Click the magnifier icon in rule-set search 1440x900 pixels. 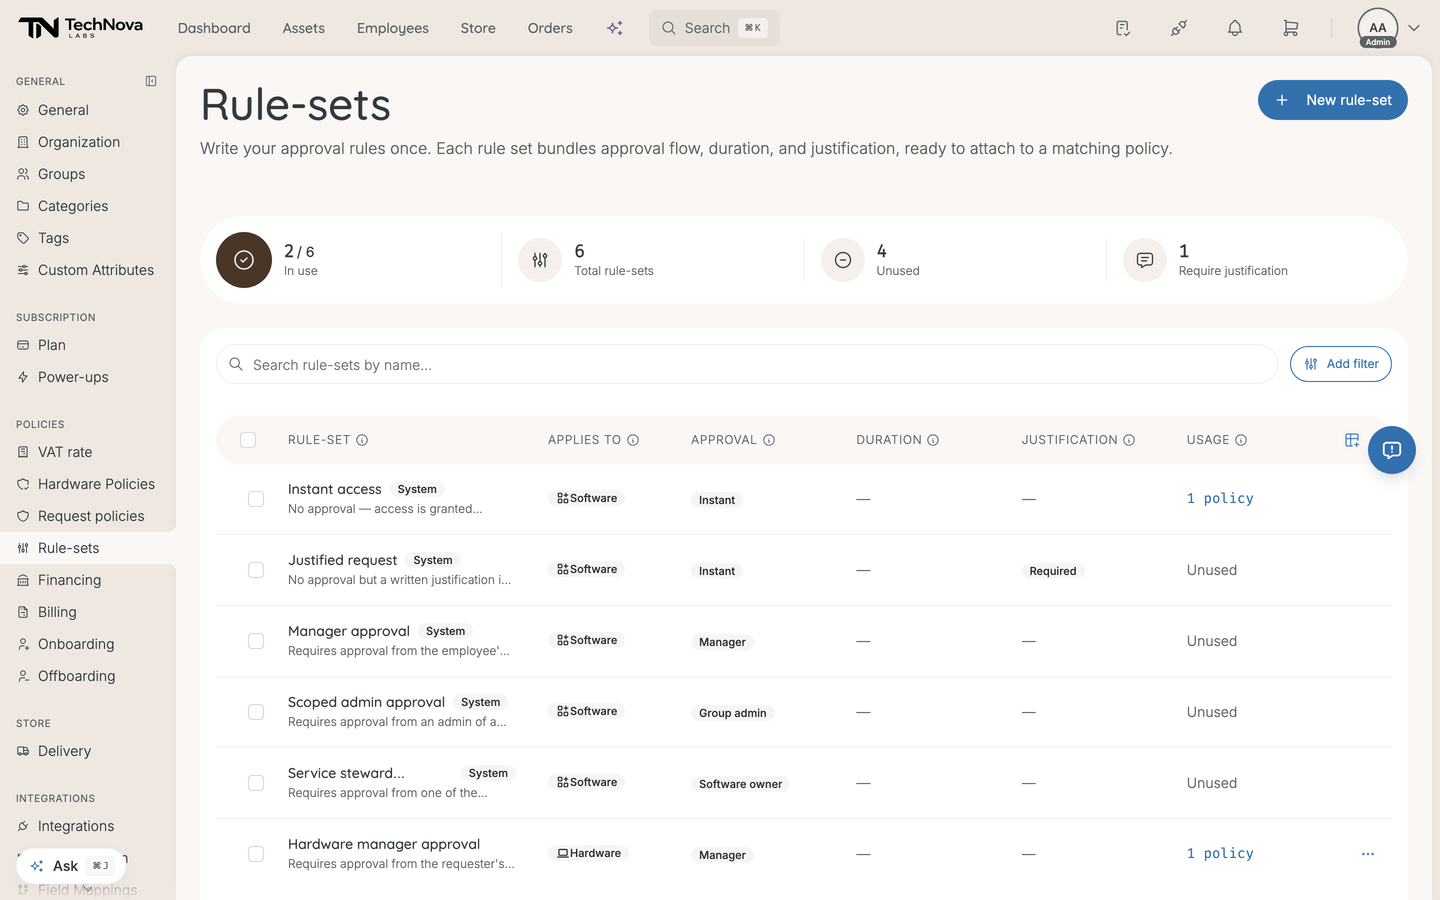click(236, 364)
